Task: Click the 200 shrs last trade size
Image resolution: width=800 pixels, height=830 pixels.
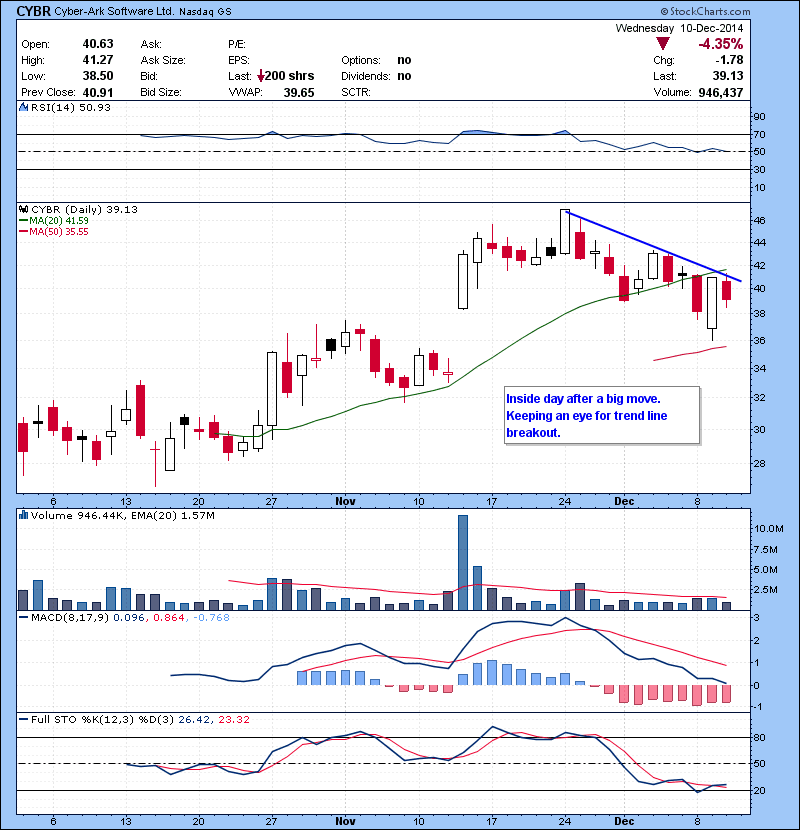Action: tap(290, 76)
